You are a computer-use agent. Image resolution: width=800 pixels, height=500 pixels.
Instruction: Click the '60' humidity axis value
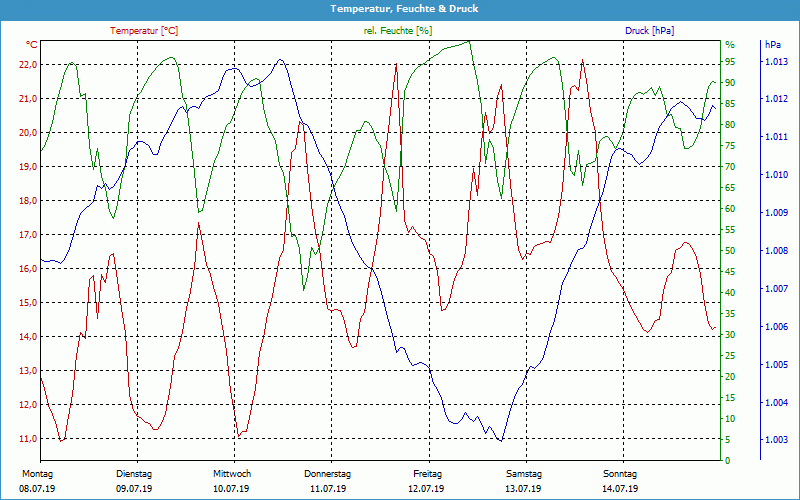[730, 209]
